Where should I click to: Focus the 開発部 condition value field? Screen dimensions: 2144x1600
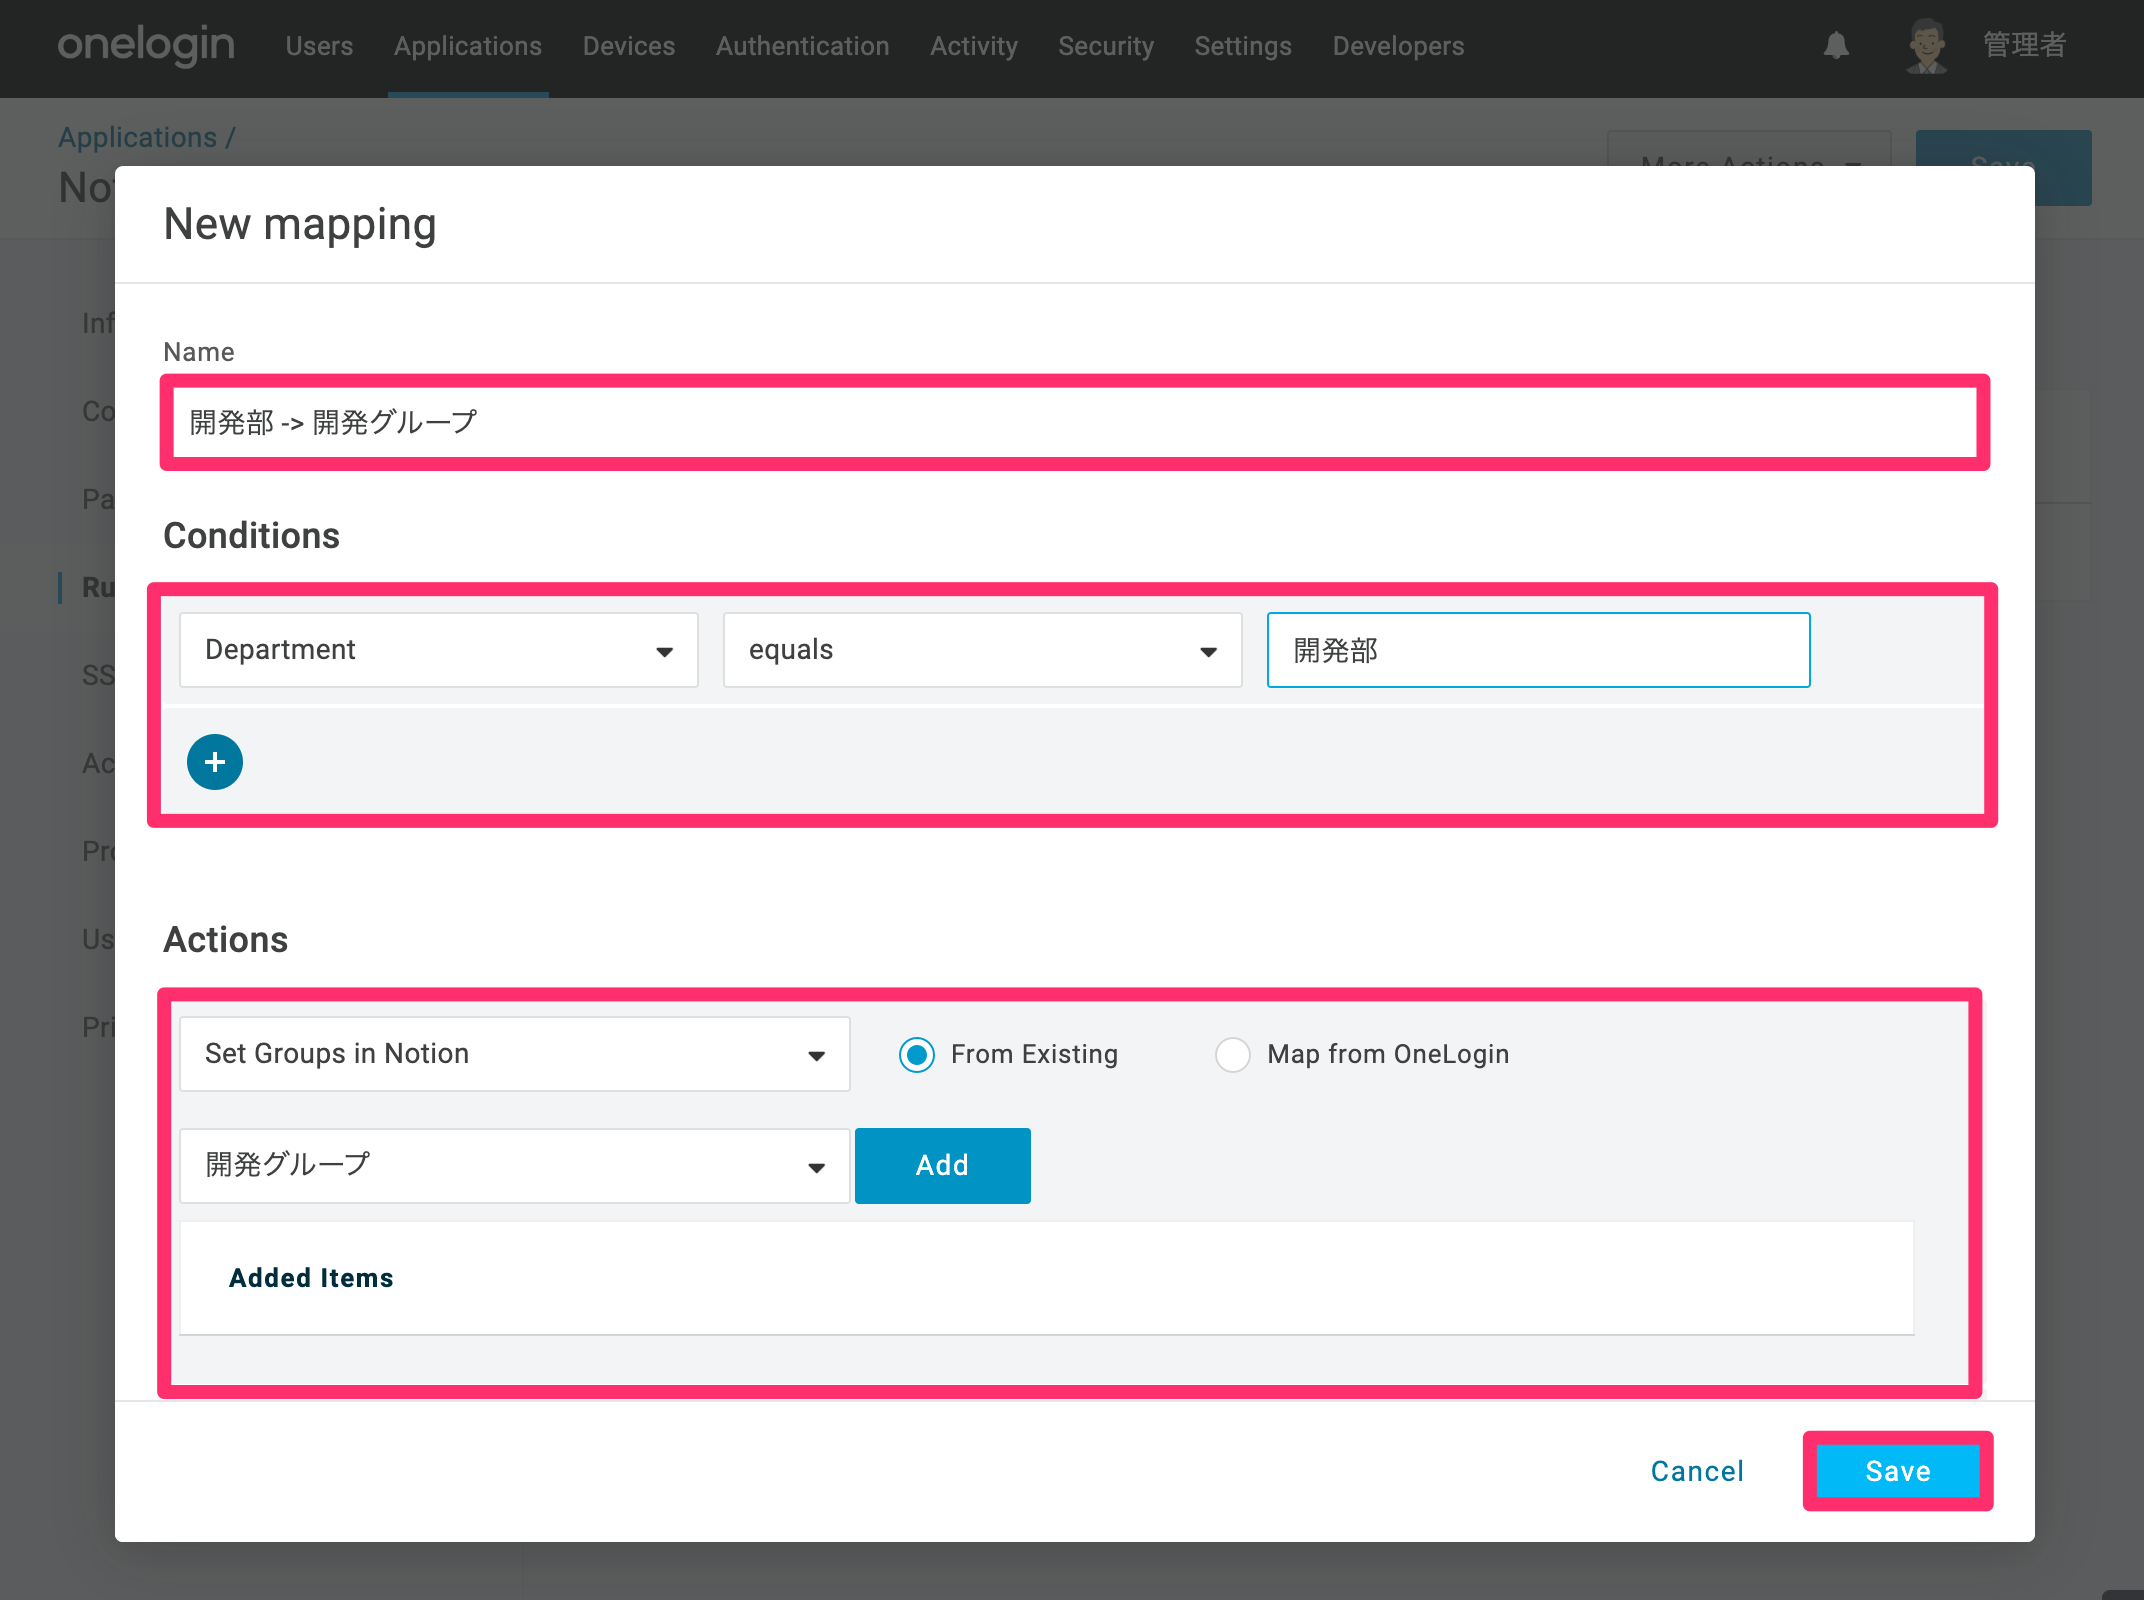1539,650
